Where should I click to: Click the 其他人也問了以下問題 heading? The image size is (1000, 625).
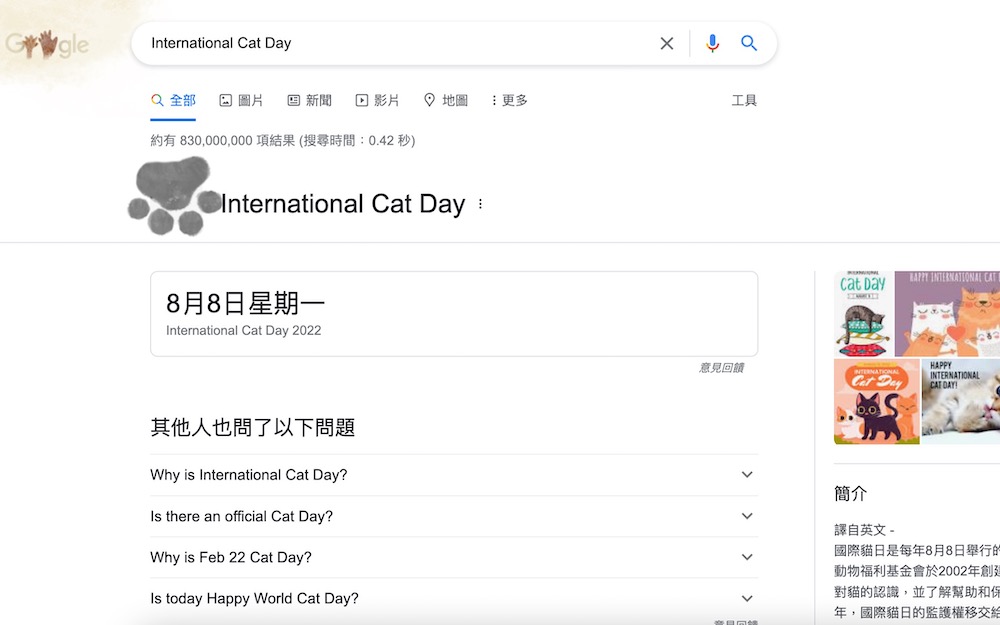pos(253,427)
